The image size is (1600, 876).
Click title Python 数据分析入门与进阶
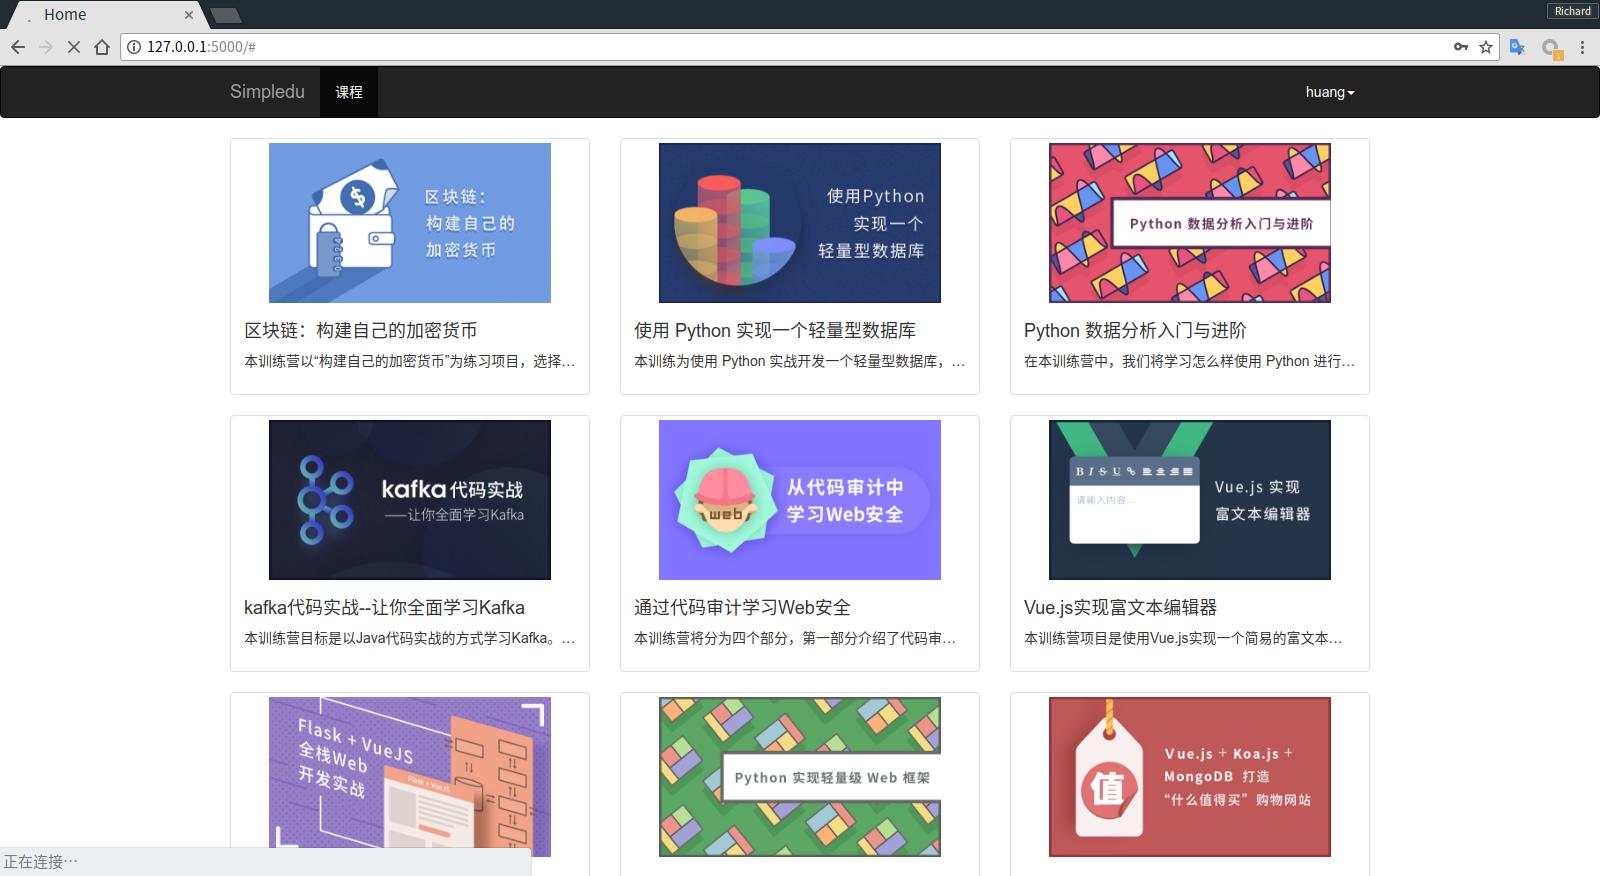coord(1135,330)
